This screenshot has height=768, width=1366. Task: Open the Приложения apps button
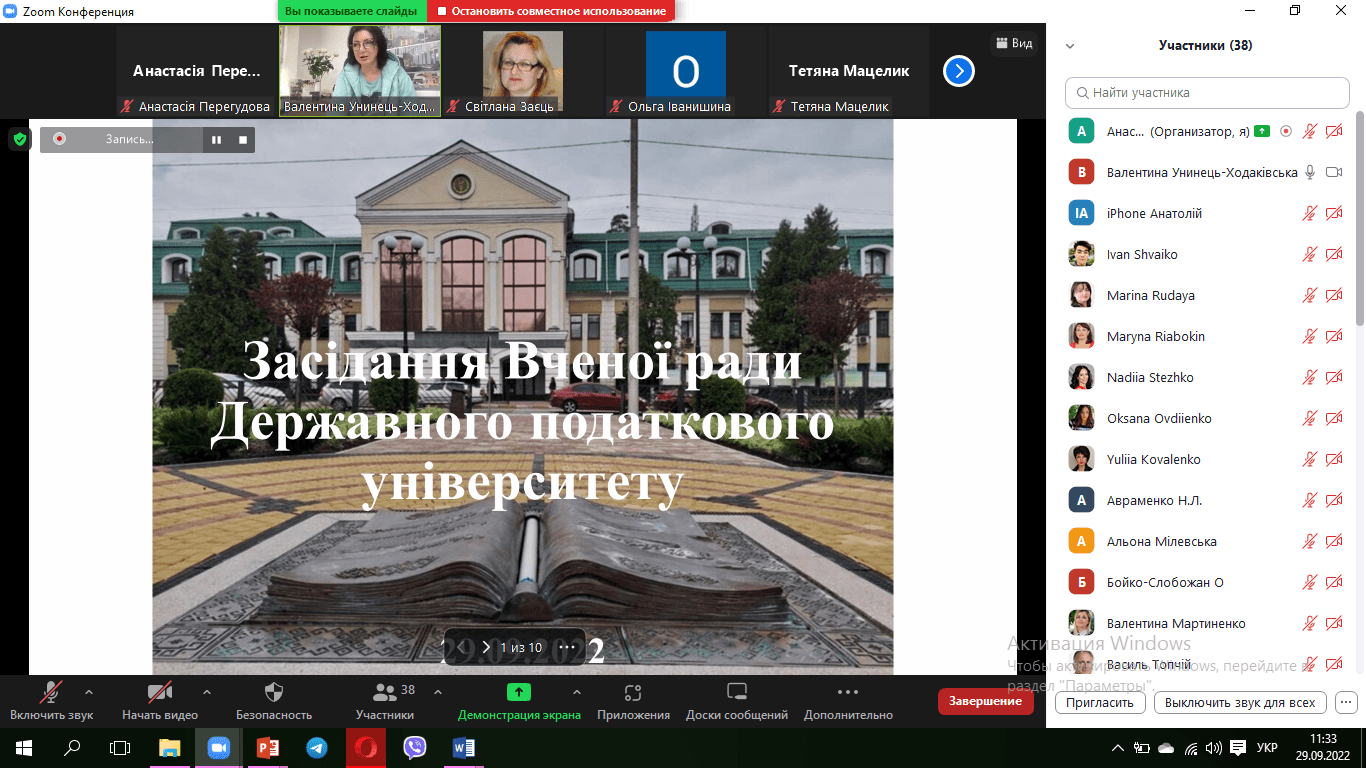(x=633, y=701)
